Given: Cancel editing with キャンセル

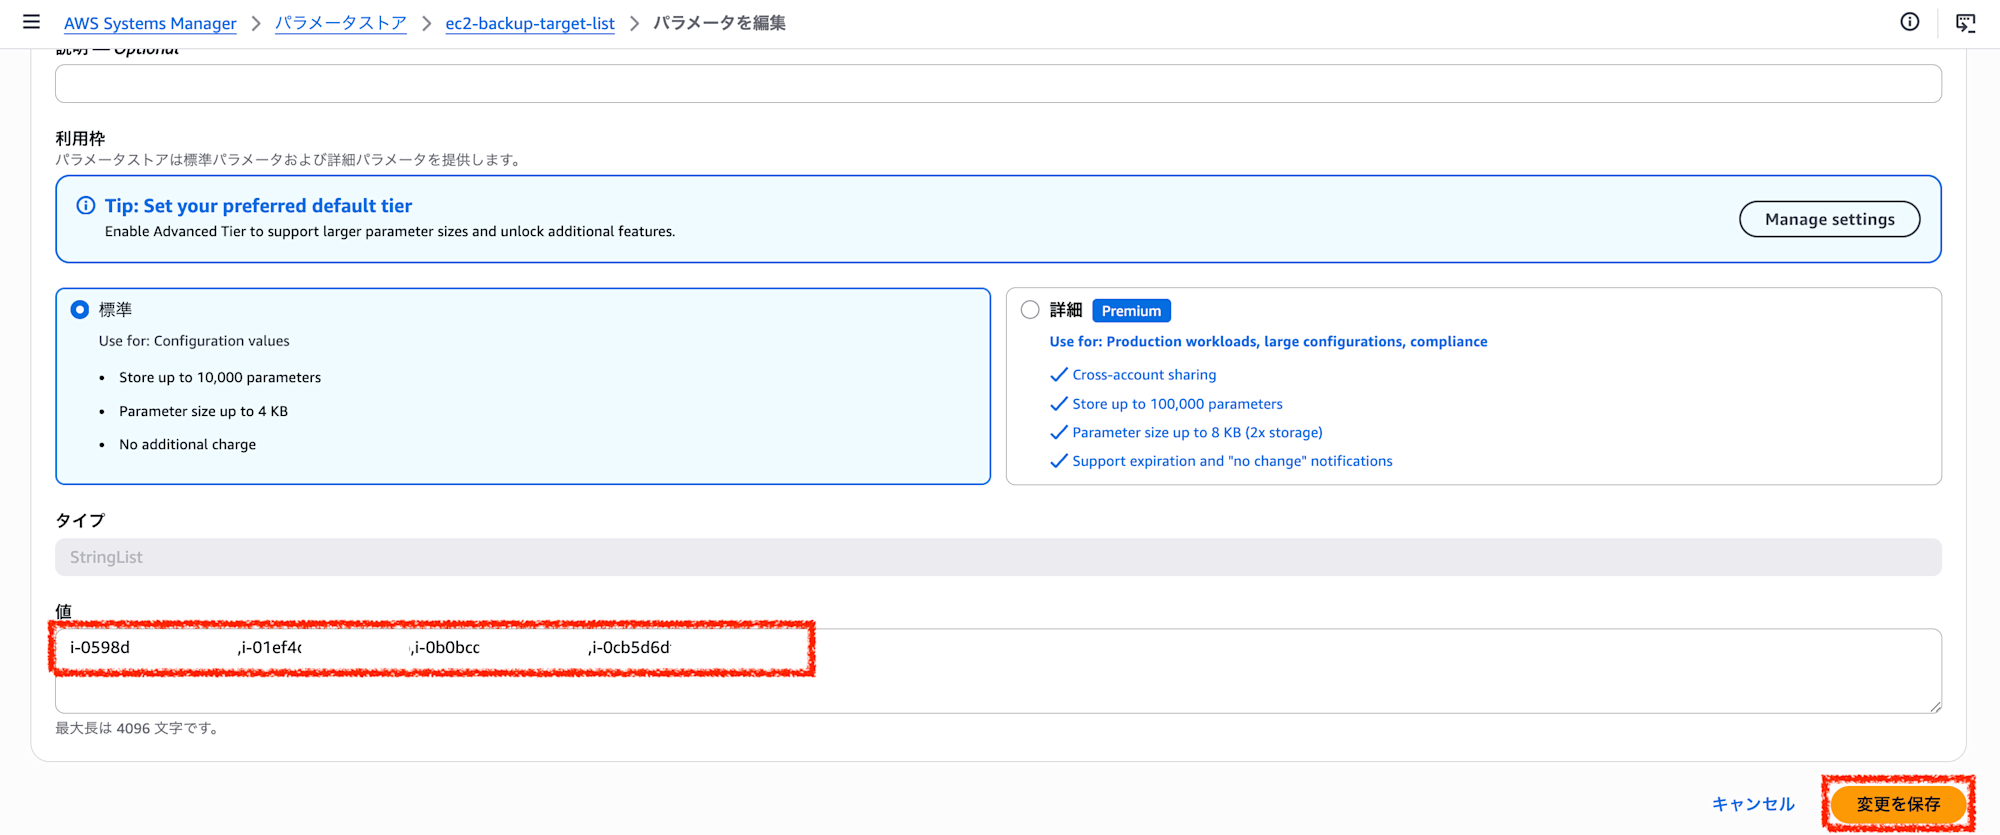Looking at the screenshot, I should pos(1753,804).
